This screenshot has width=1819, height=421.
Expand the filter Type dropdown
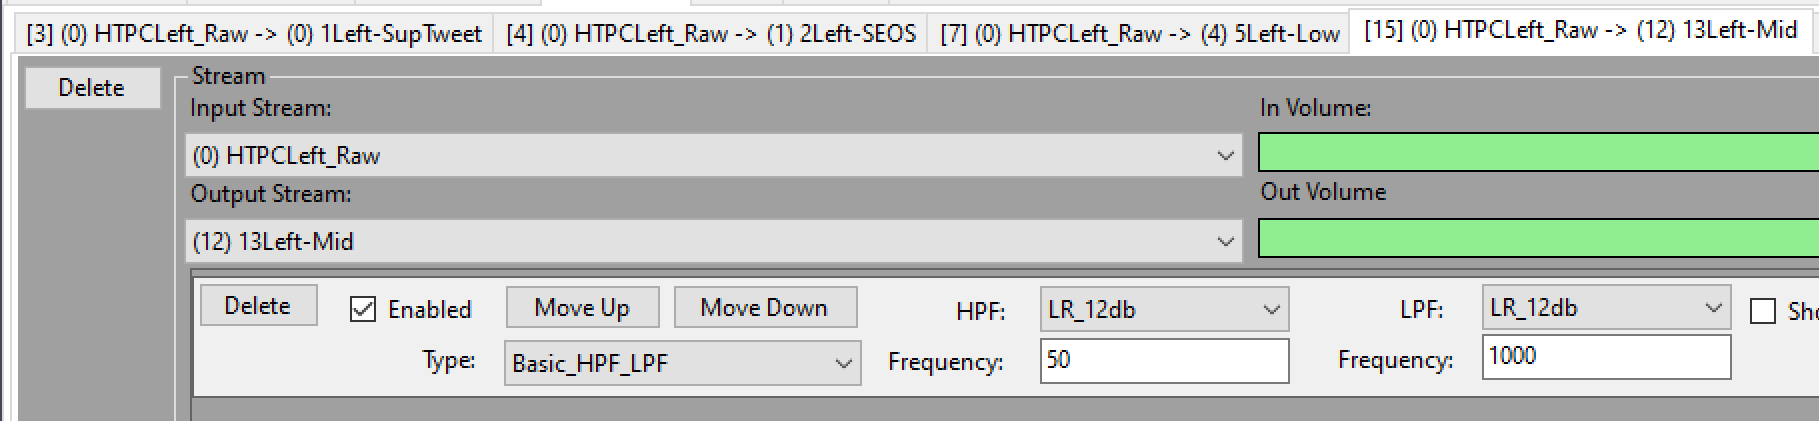[x=682, y=363]
